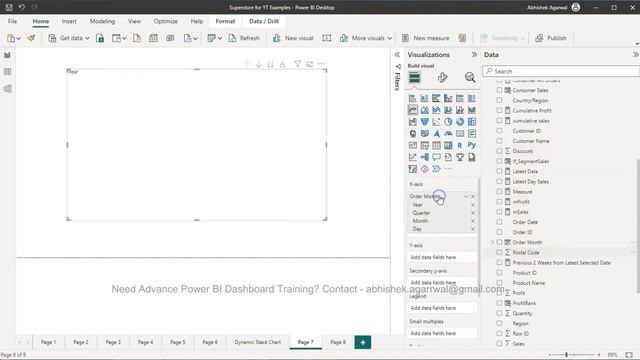Screen dimensions: 640x360
Task: Open filter icon on visual header
Action: [298, 64]
